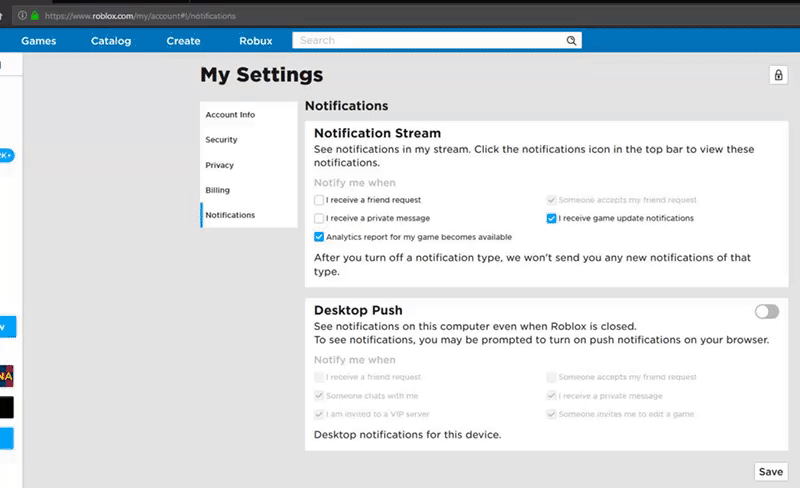Screen dimensions: 800x488
Task: Open the Games menu in navbar
Action: pos(39,41)
